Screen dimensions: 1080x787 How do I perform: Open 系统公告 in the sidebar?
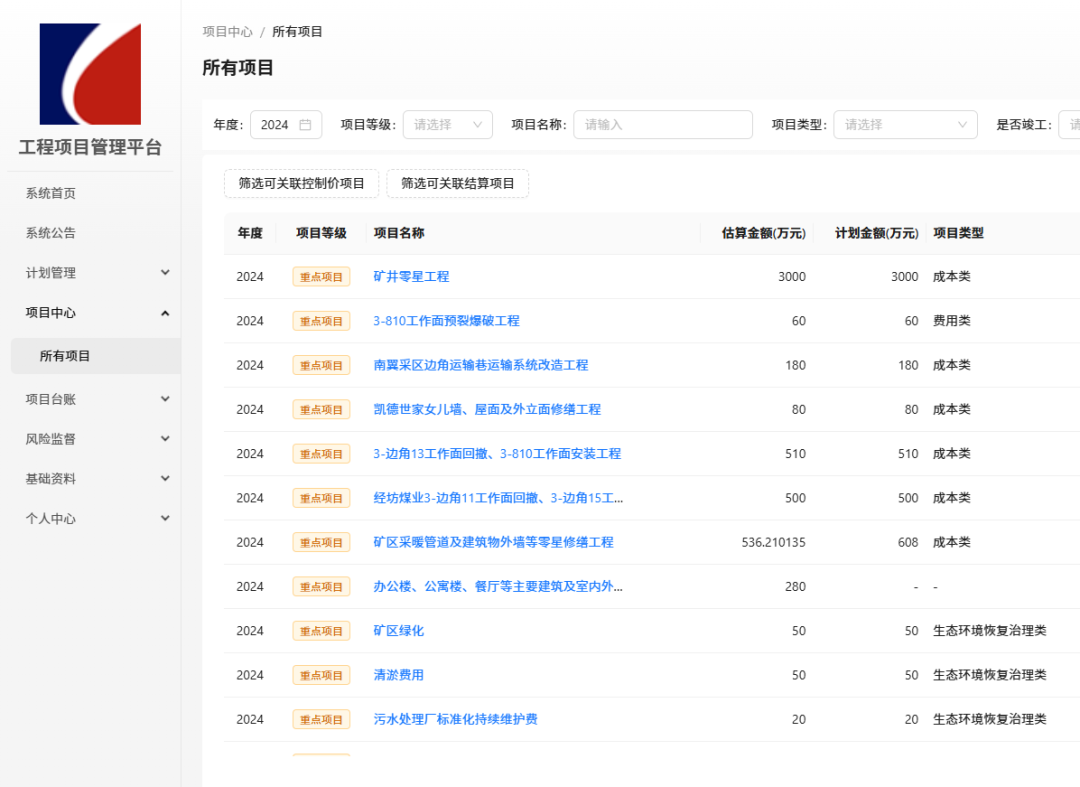coord(50,233)
